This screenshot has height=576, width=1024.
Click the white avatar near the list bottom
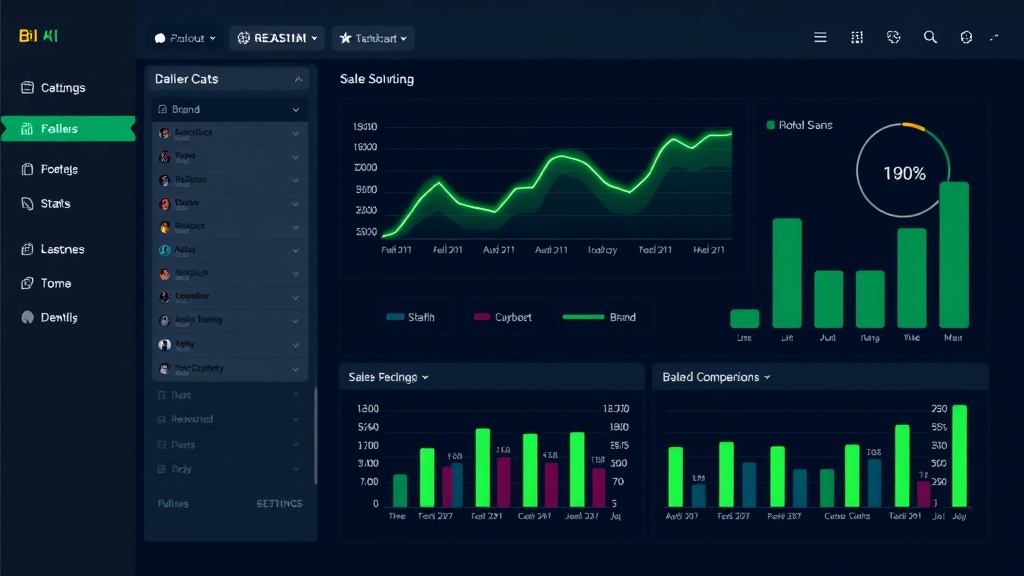click(165, 345)
